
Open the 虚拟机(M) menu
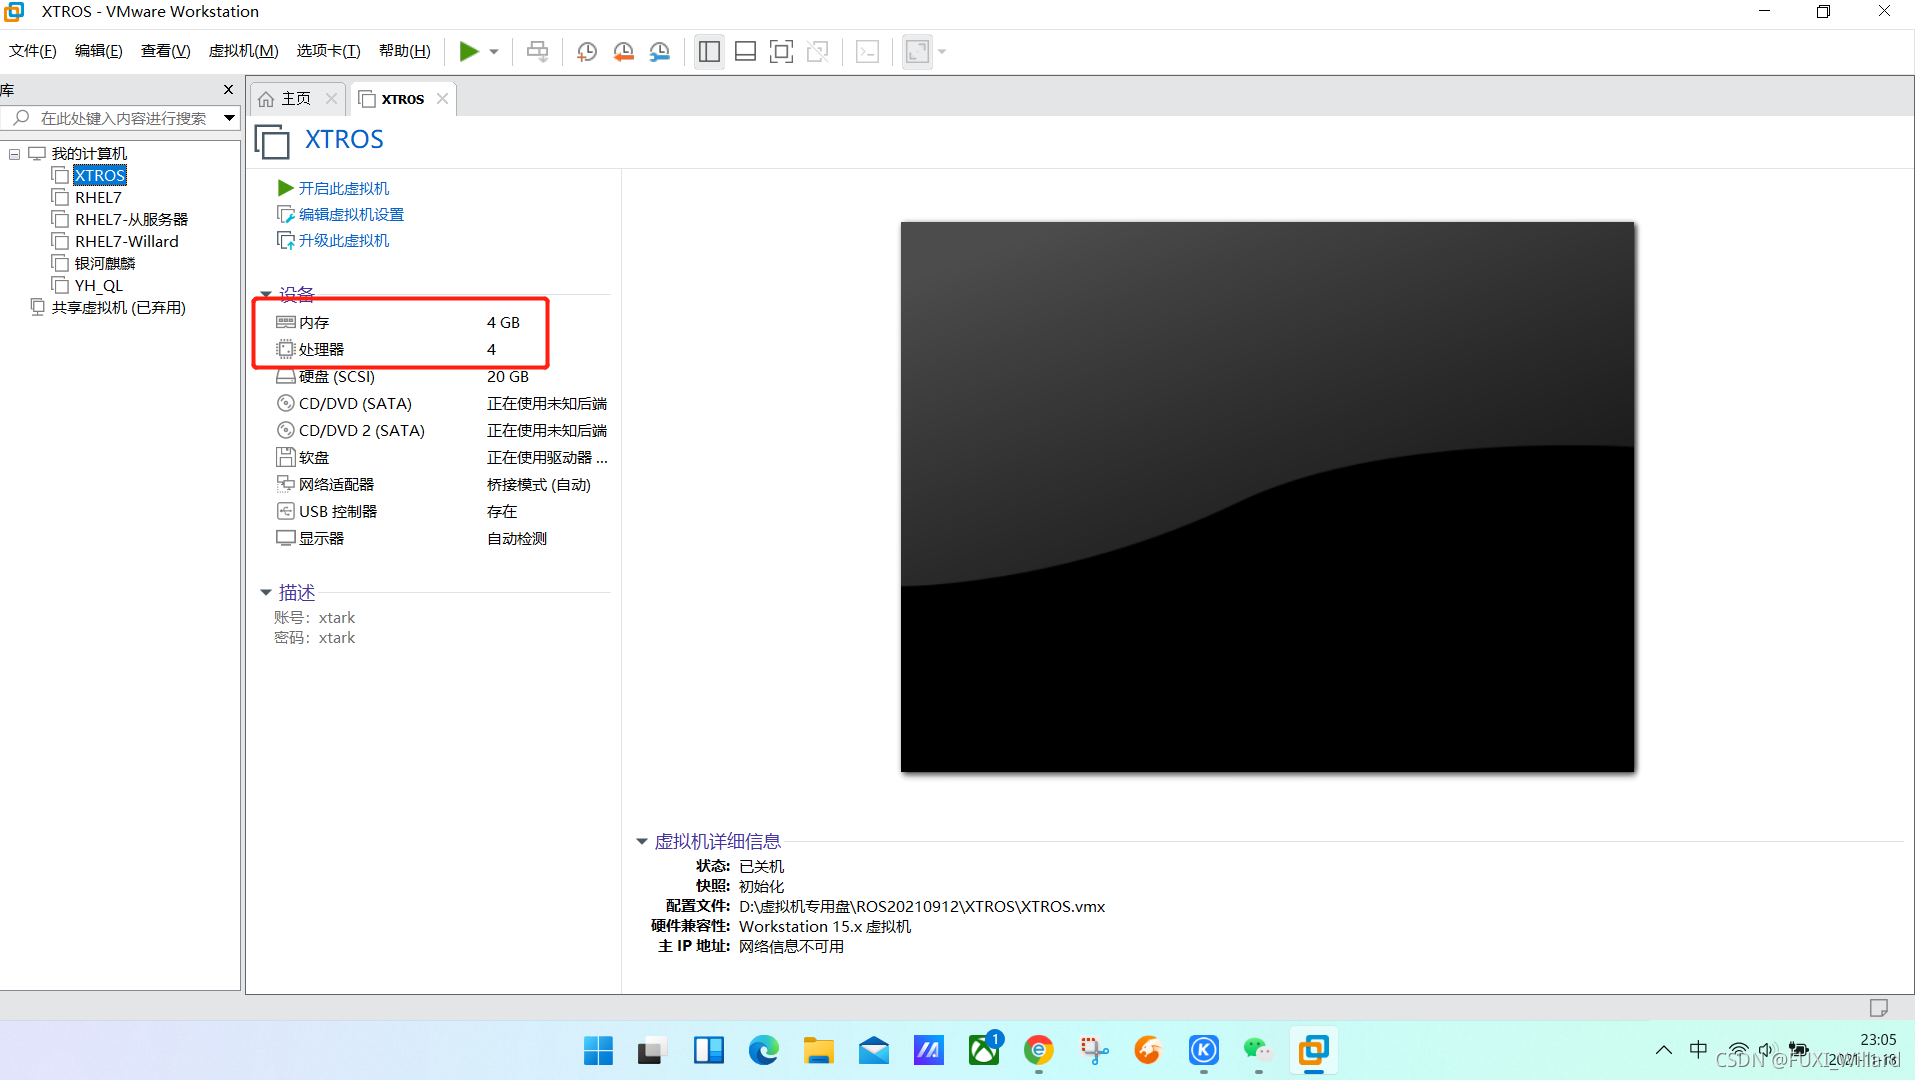(243, 51)
